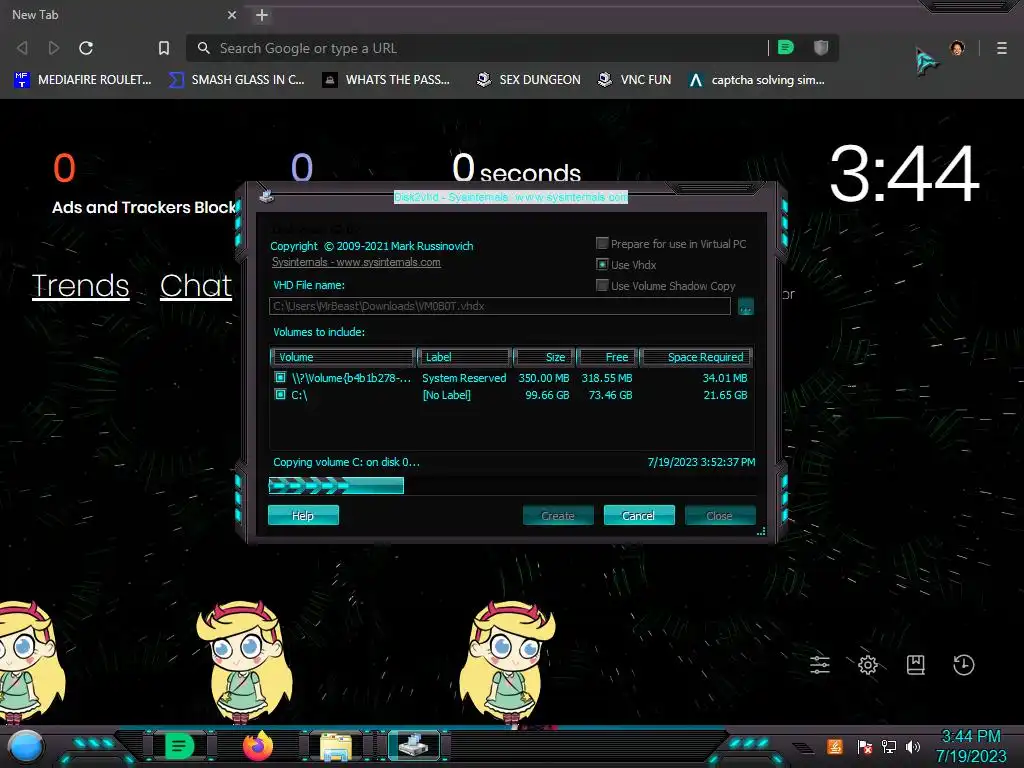
Task: Click the copy progress bar
Action: point(513,485)
